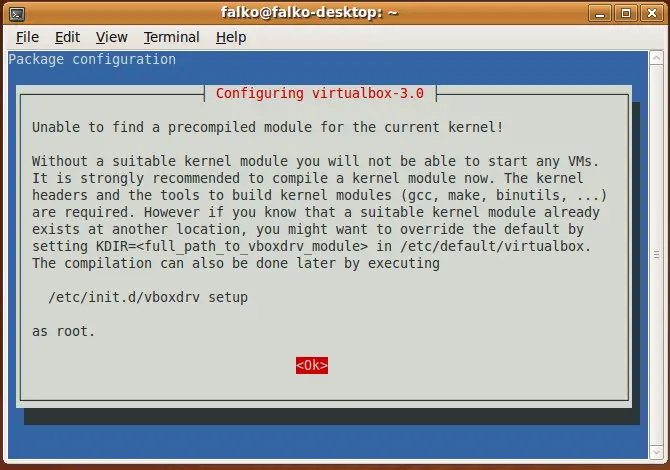Screen dimensions: 670x470
Task: Click the 'setting KDIR=<full_path_to_vboxdrv_module>' line
Action: pos(311,247)
